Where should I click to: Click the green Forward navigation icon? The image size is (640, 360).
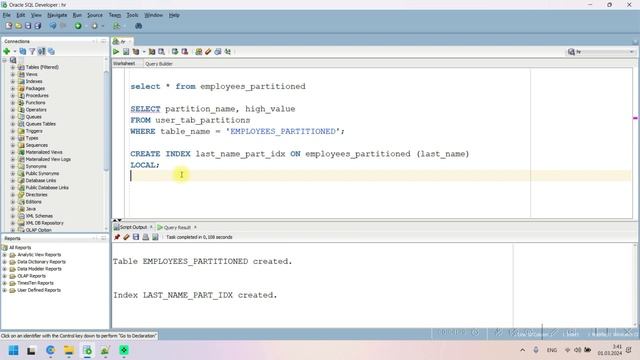78,26
